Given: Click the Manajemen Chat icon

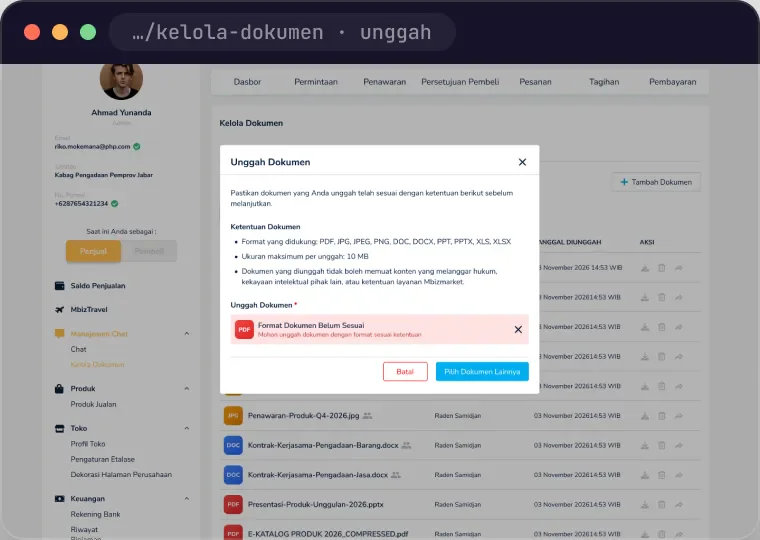Looking at the screenshot, I should [60, 334].
